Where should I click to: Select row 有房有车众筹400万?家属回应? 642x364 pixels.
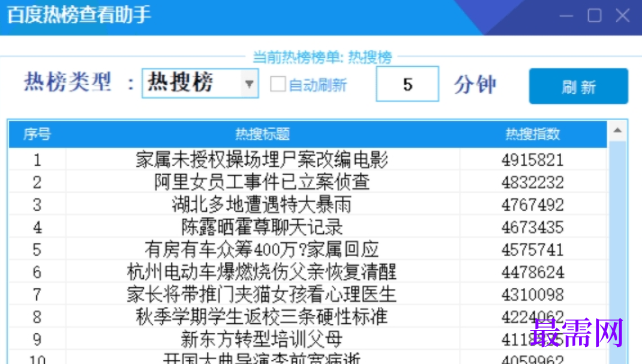click(x=308, y=250)
